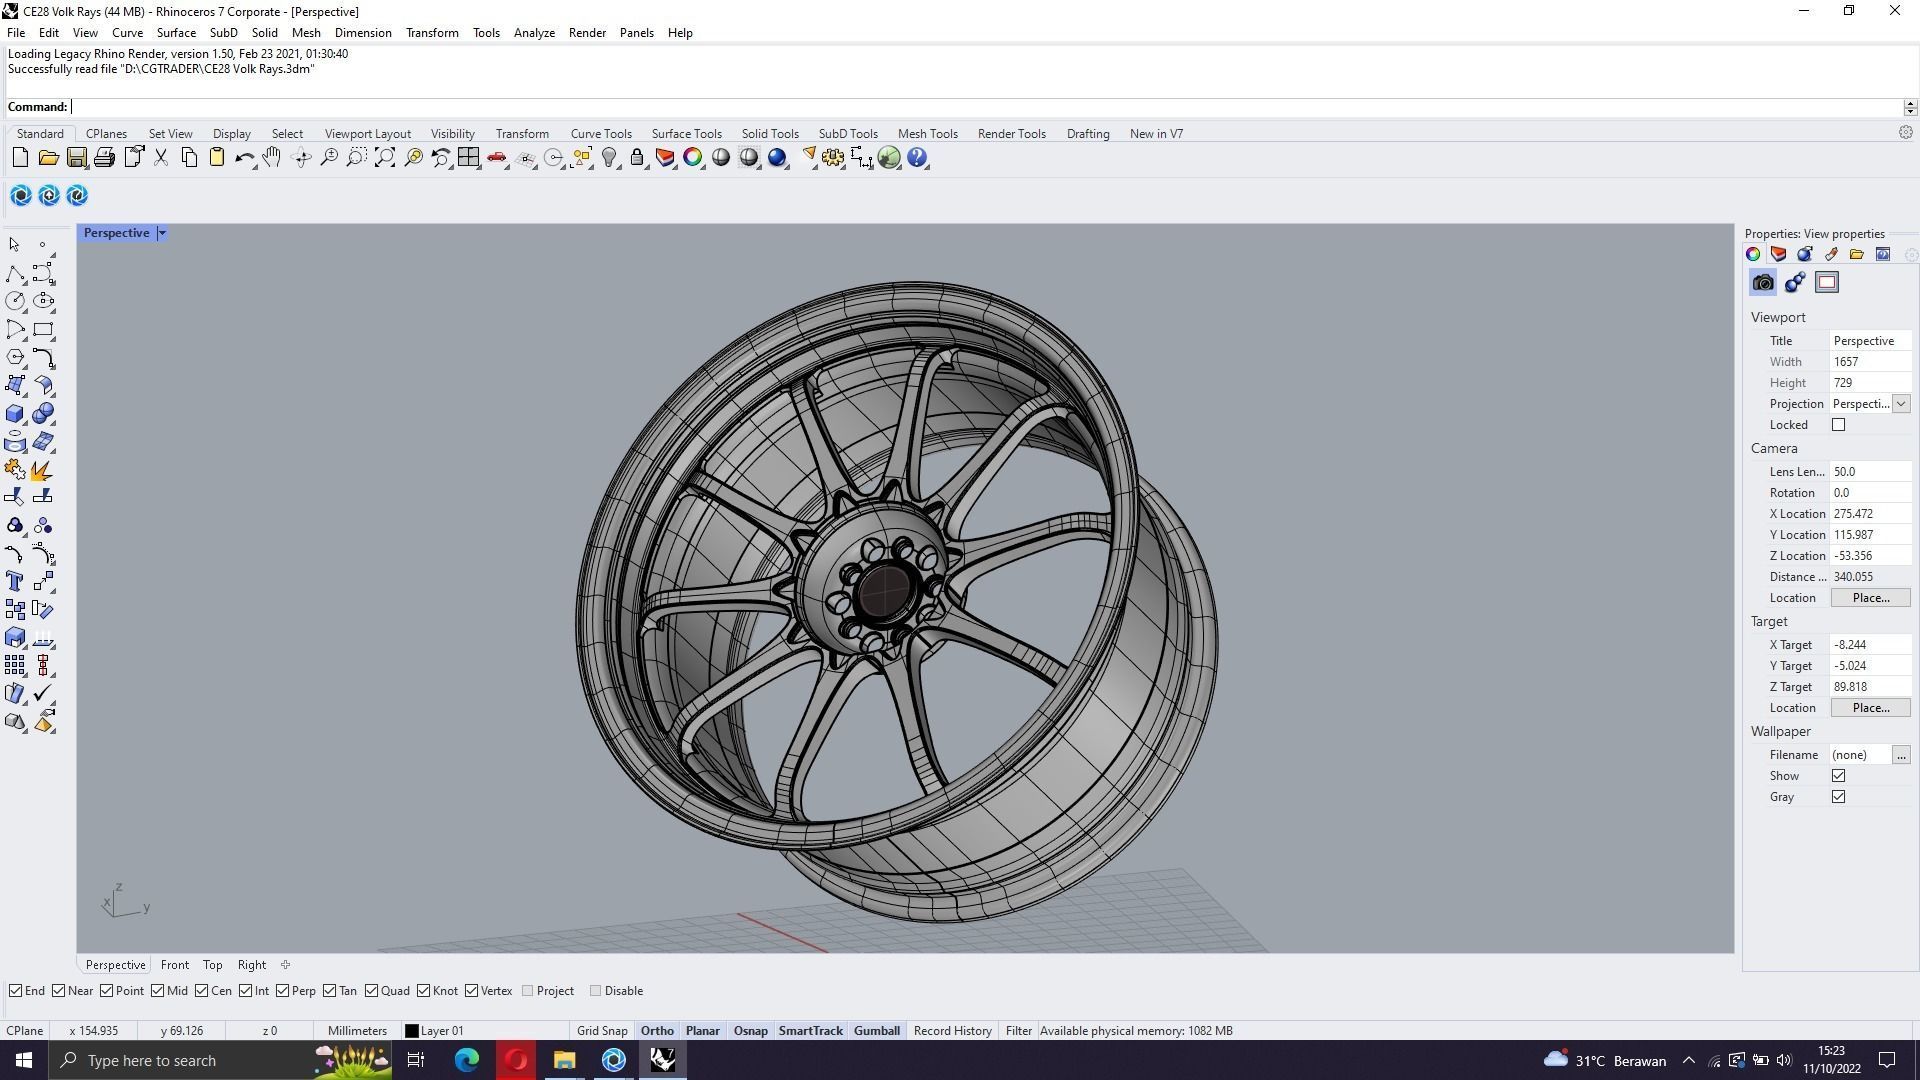Image resolution: width=1920 pixels, height=1080 pixels.
Task: Open Layers via the toolbar layers icon
Action: coord(665,158)
